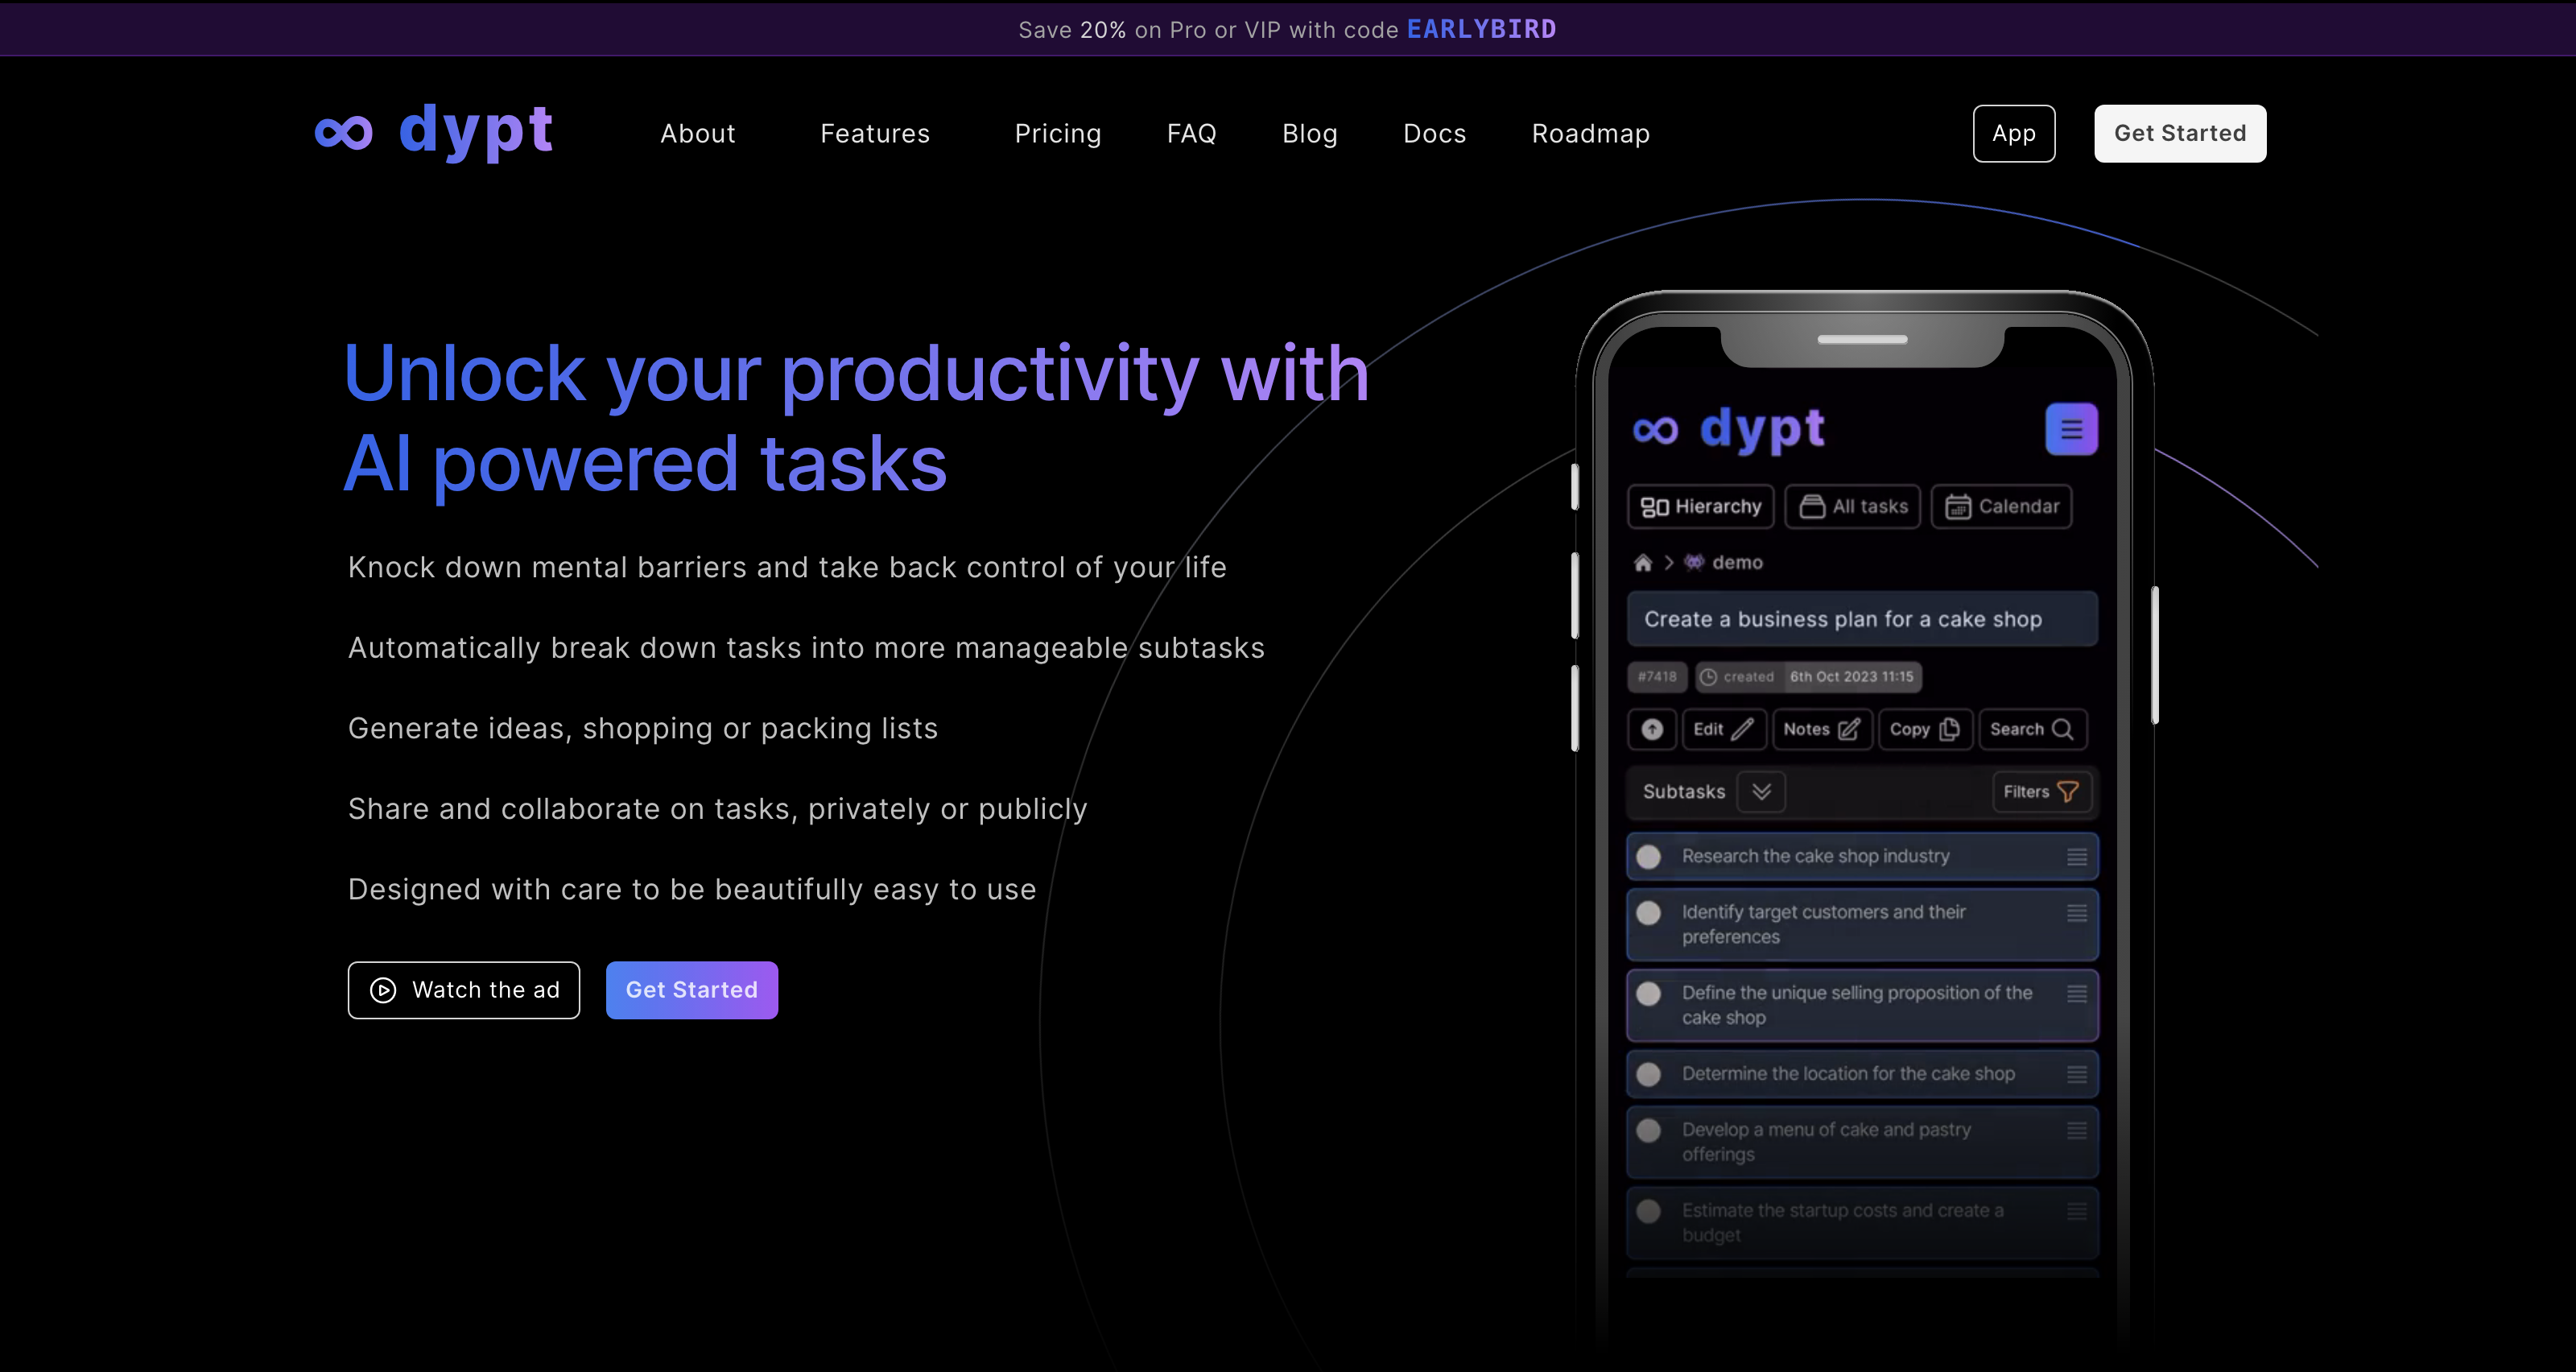
Task: Click the created 6th Oct 2023 badge
Action: [1808, 677]
